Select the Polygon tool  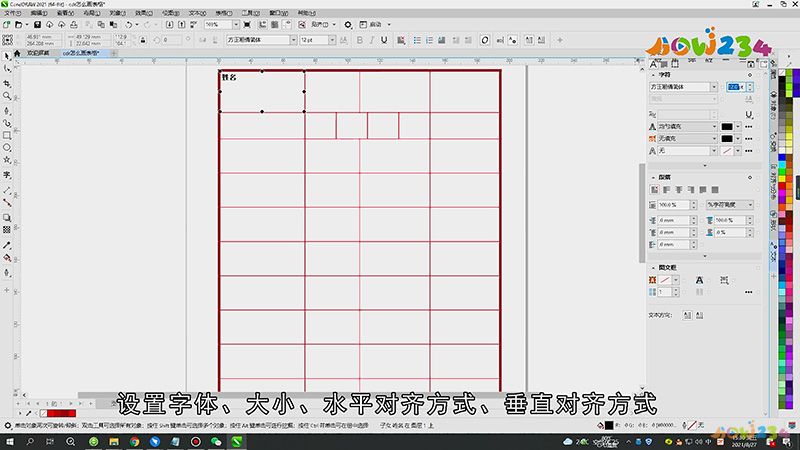pos(7,160)
